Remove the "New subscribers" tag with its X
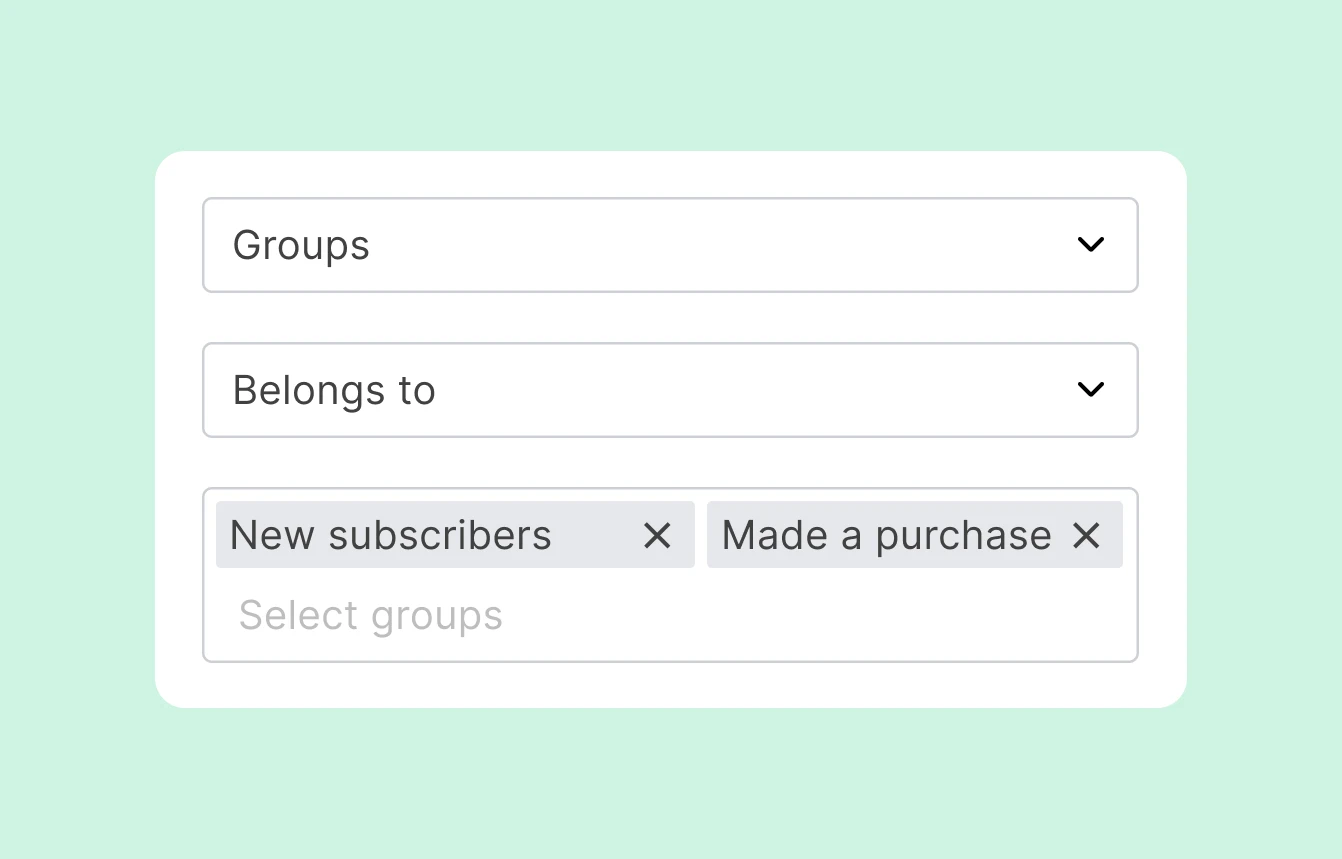1342x859 pixels. click(657, 536)
